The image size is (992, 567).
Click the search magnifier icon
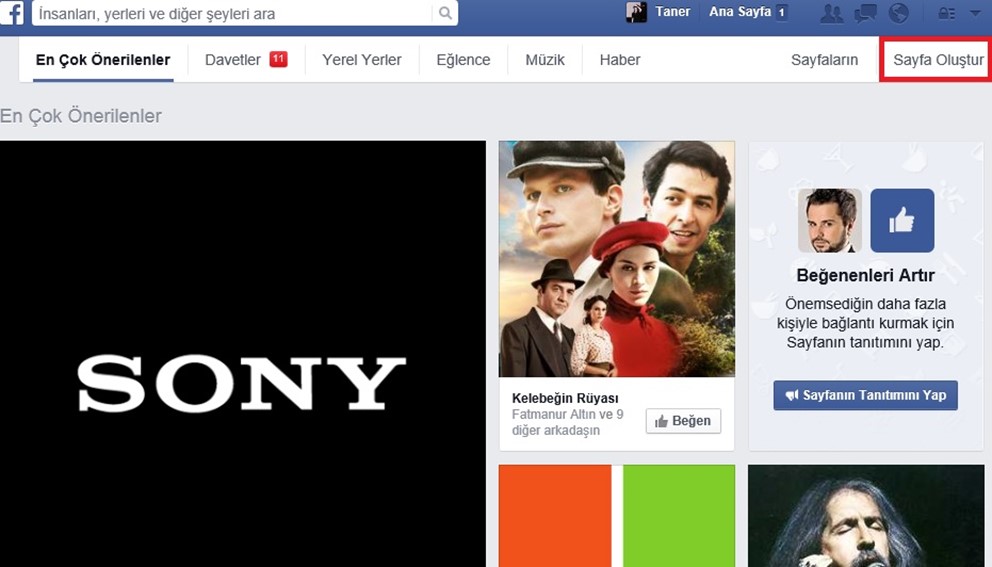pyautogui.click(x=445, y=13)
